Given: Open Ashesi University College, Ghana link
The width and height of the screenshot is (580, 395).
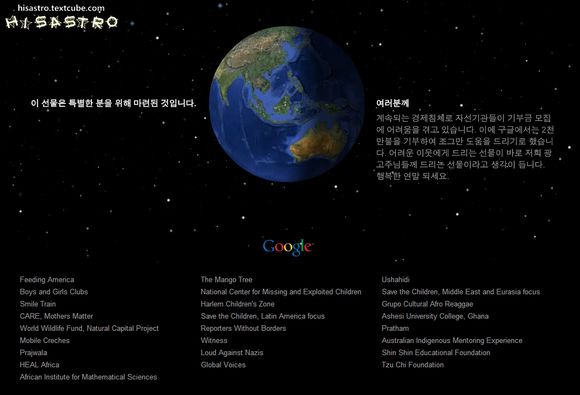Looking at the screenshot, I should (x=435, y=316).
